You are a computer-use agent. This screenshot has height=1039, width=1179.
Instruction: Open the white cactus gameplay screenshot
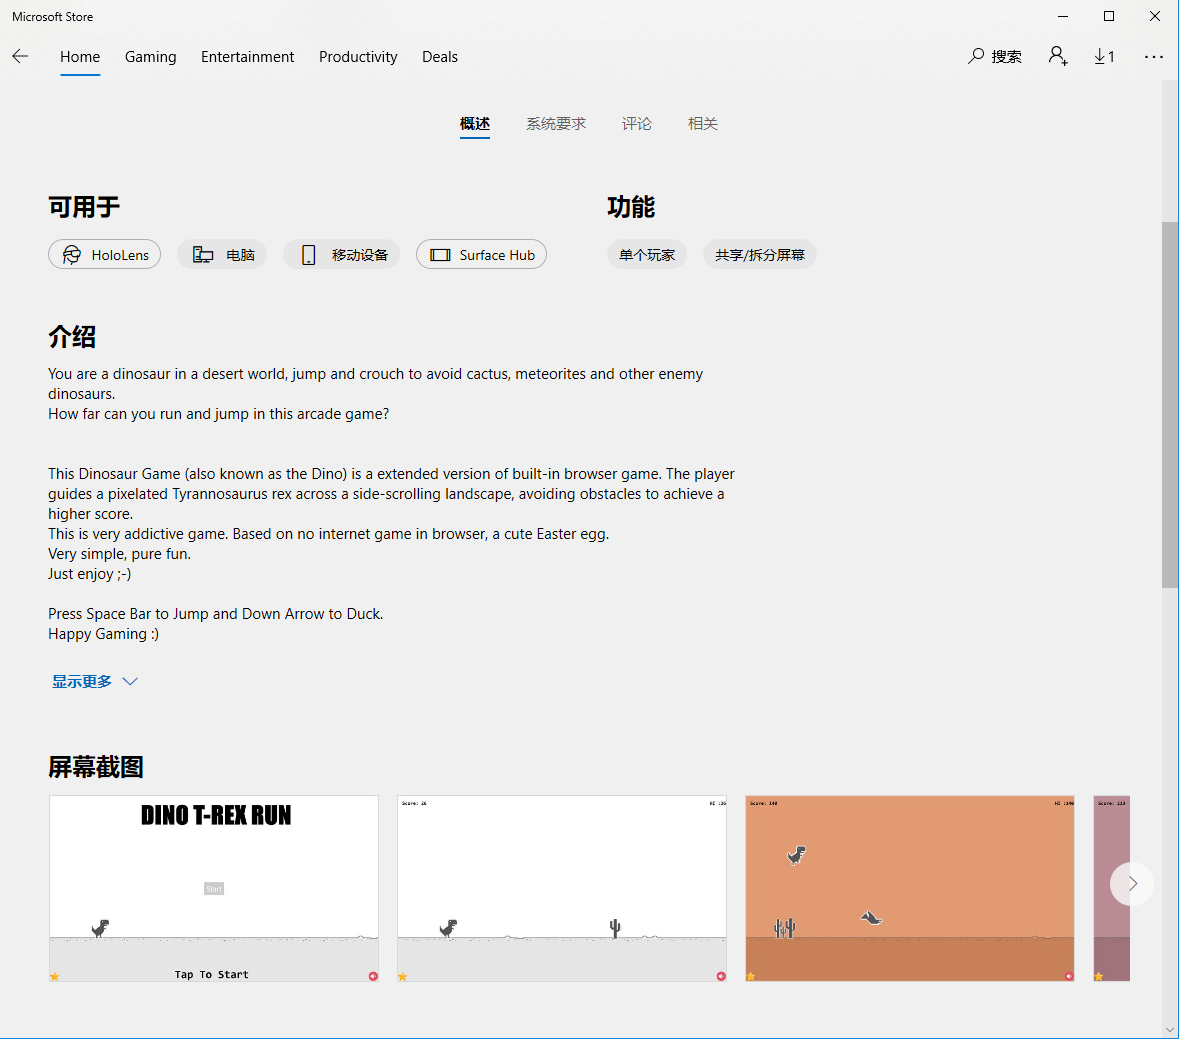[562, 888]
